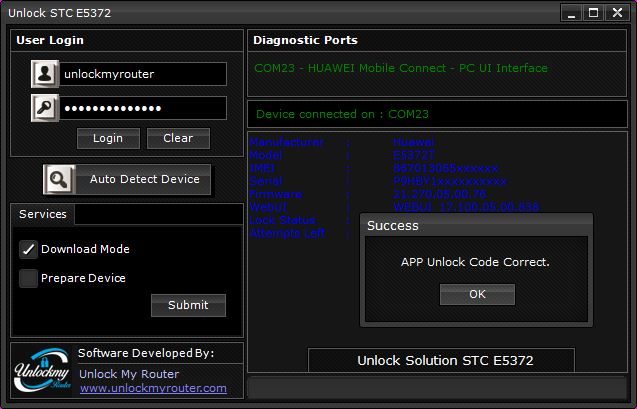
Task: Switch to the Services tab
Action: coord(43,214)
